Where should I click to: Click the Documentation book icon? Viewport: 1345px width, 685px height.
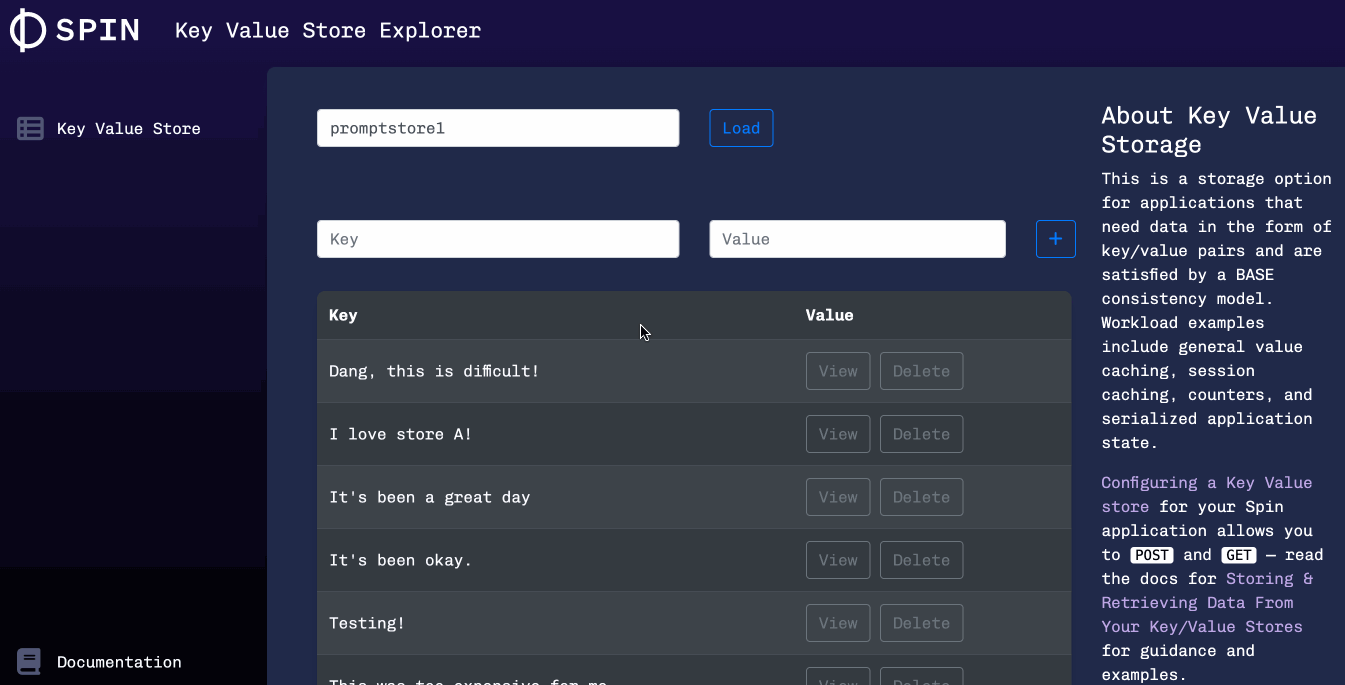pyautogui.click(x=29, y=661)
